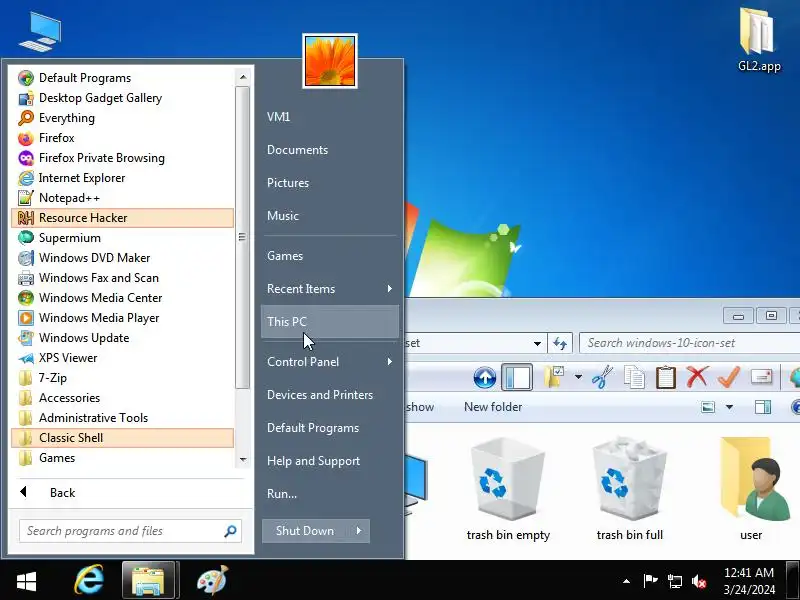The width and height of the screenshot is (800, 600).
Task: Open Internet Explorer from the taskbar
Action: (x=89, y=580)
